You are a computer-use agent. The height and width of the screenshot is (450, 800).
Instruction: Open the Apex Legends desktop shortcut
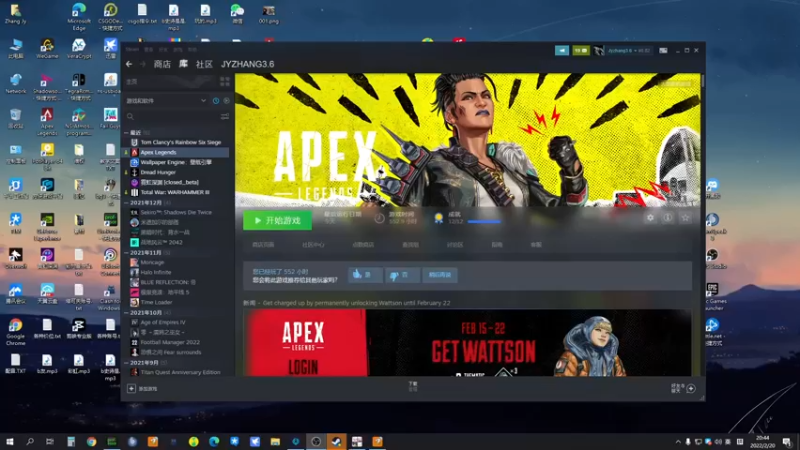[47, 122]
